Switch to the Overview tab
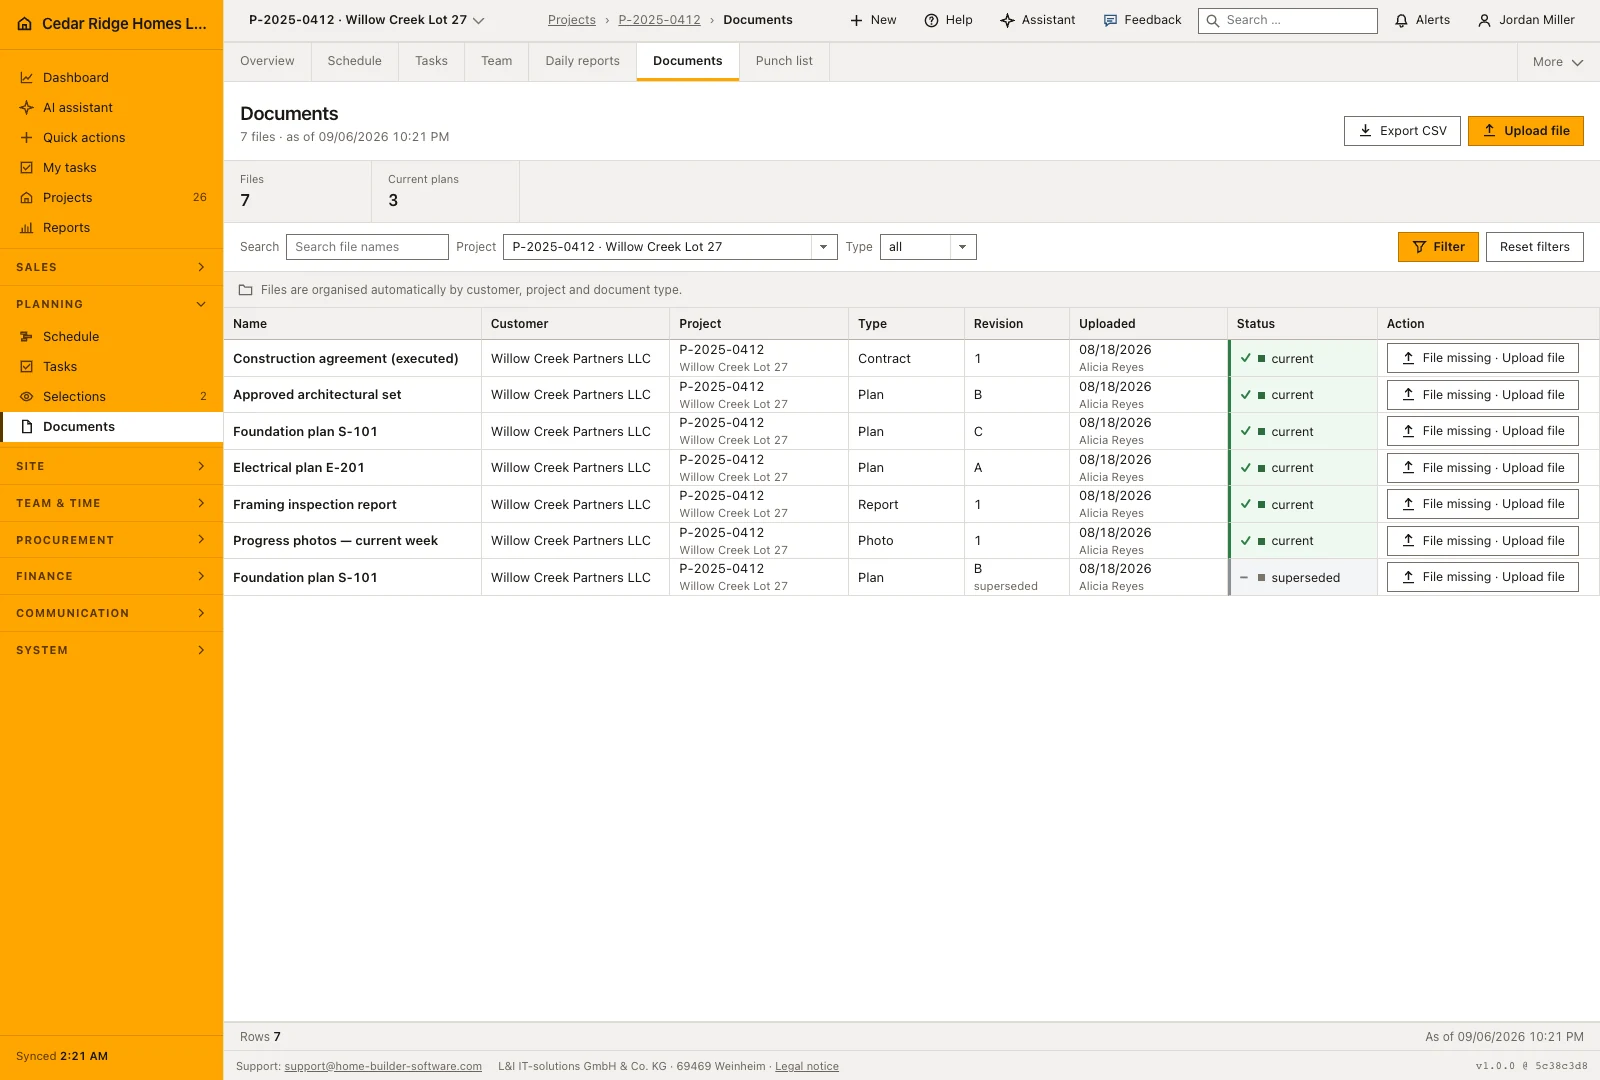The width and height of the screenshot is (1600, 1080). pyautogui.click(x=267, y=61)
